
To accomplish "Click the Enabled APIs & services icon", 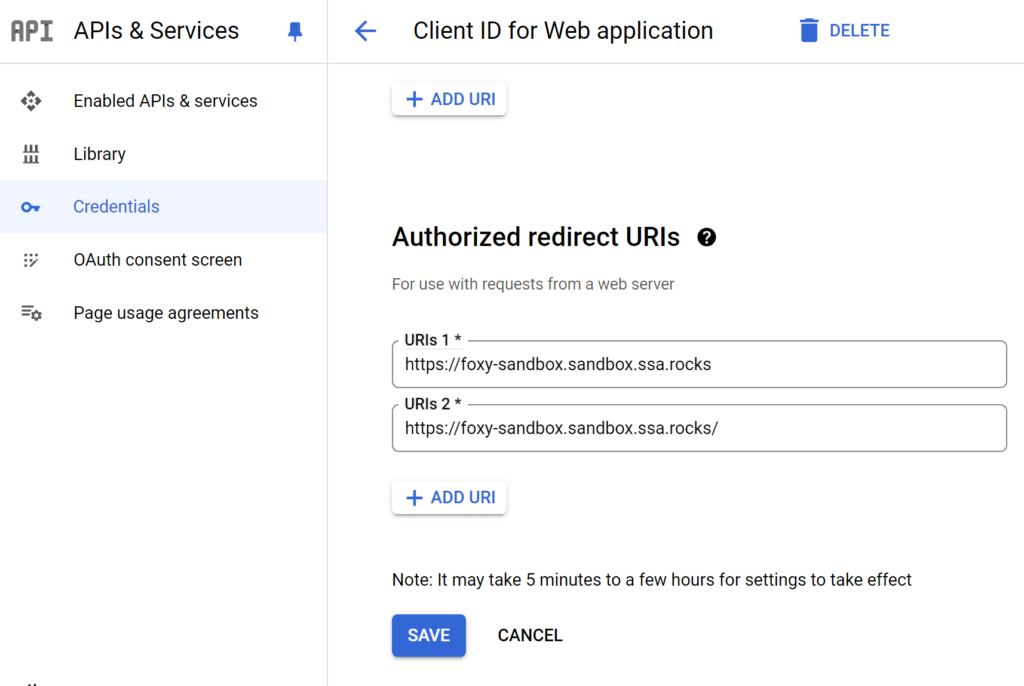I will tap(31, 101).
